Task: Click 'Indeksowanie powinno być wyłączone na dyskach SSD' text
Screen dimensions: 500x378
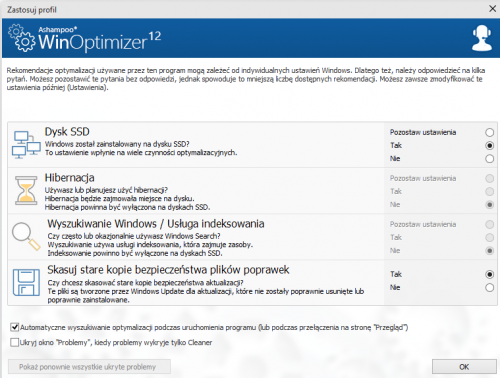Action: (135, 253)
